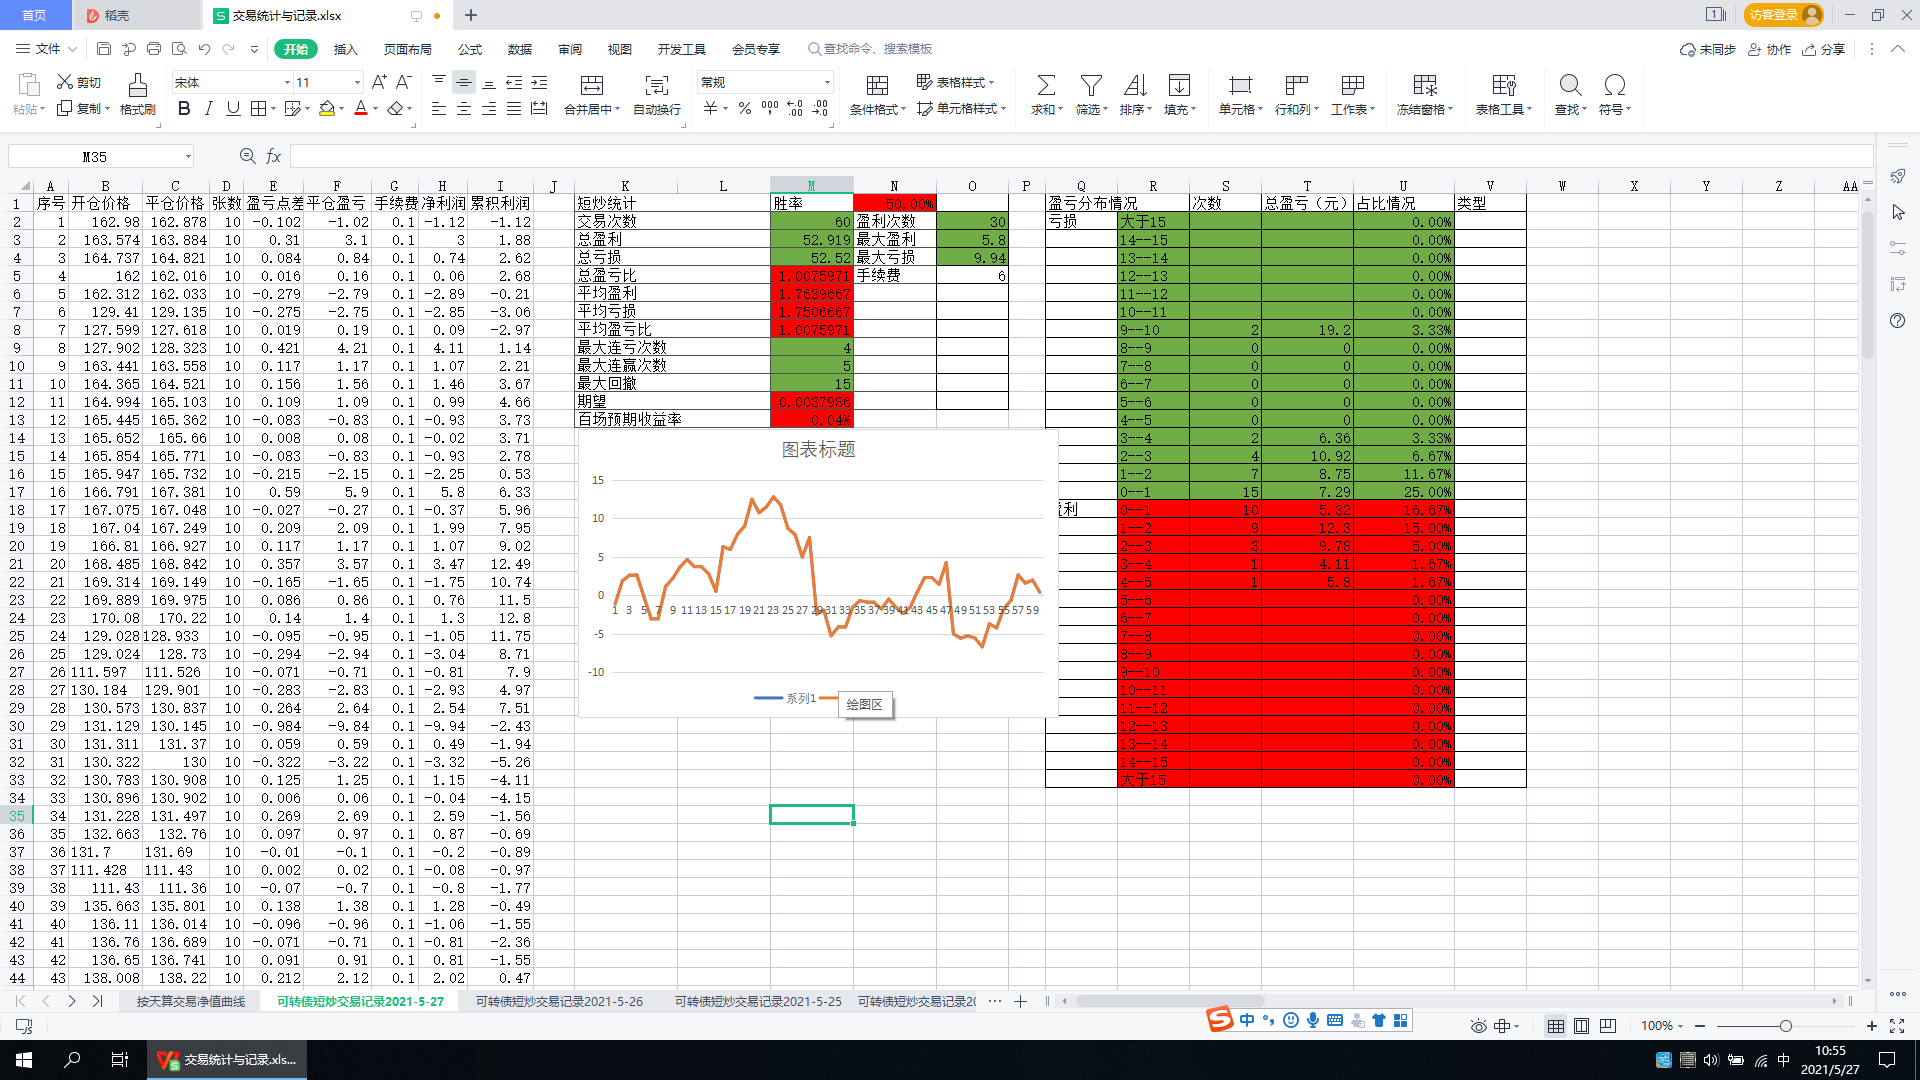Add a new sheet with plus button
Screen dimensions: 1920x1080
[x=1020, y=1001]
